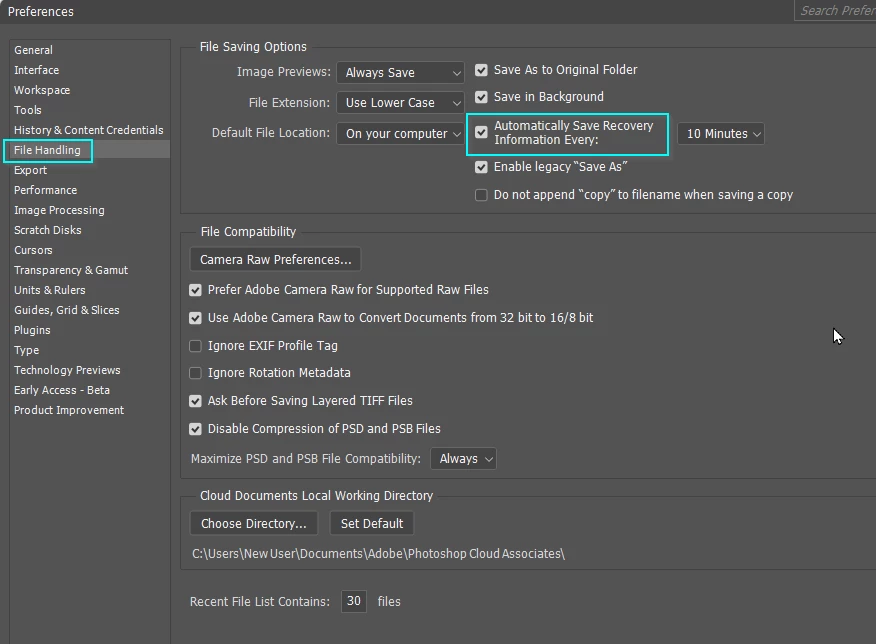Screen dimensions: 876x644
Task: Open Maximize PSD and PSB Compatibility dropdown
Action: point(463,459)
